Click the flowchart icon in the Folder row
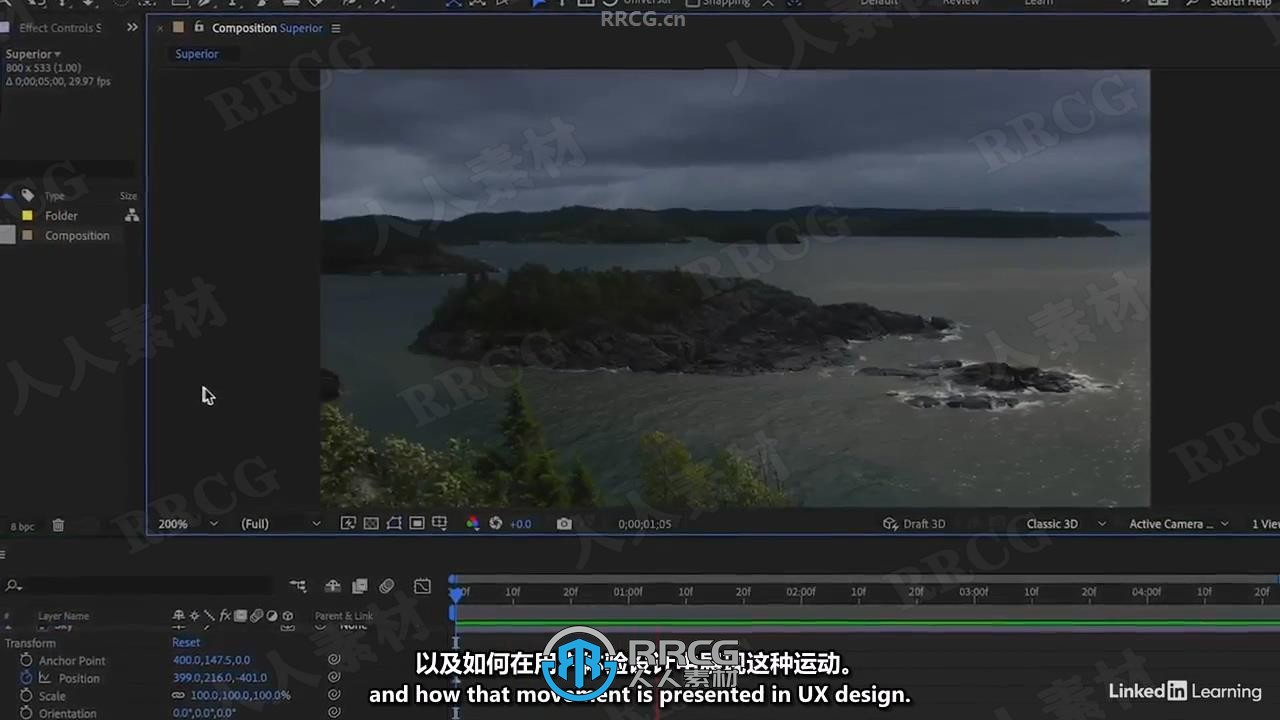This screenshot has height=720, width=1280. coord(131,215)
